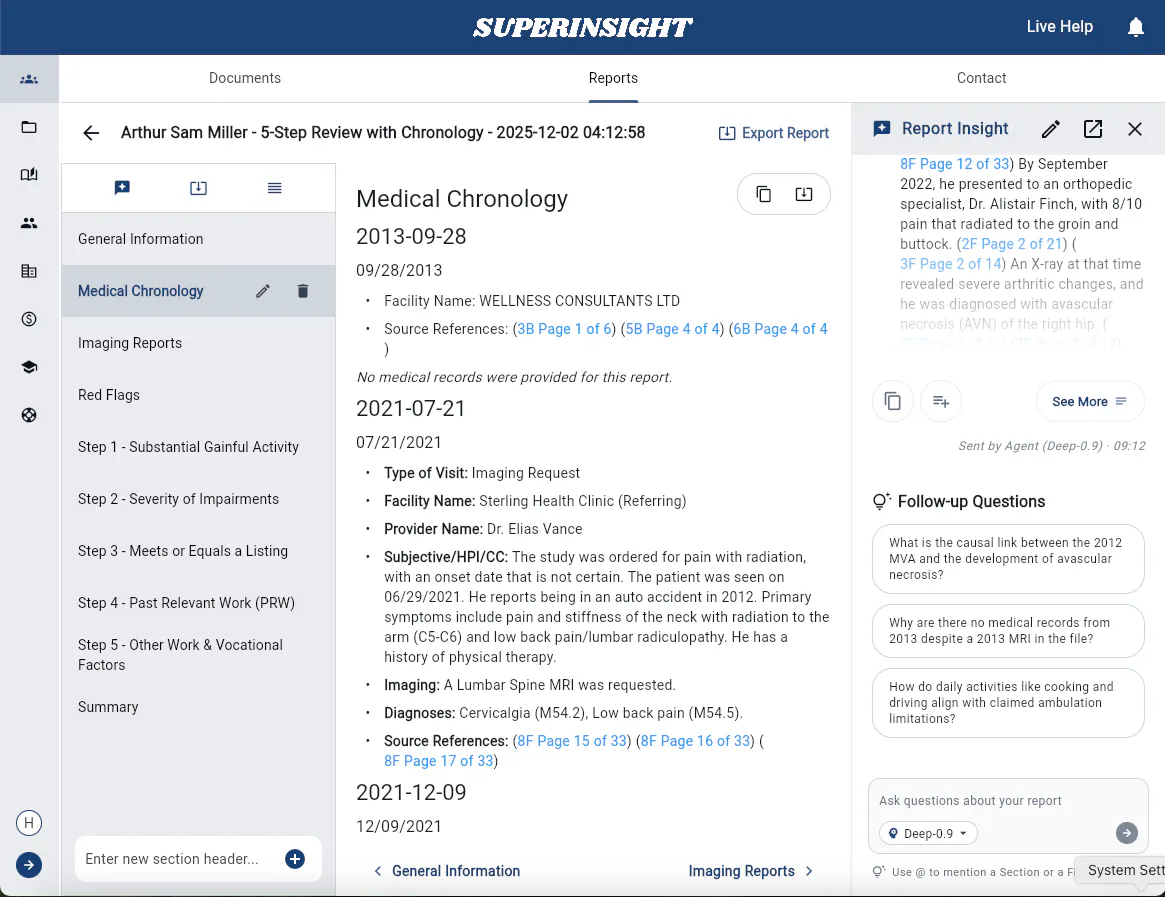
Task: Open source link 5B Page 4 of 4
Action: pos(672,329)
